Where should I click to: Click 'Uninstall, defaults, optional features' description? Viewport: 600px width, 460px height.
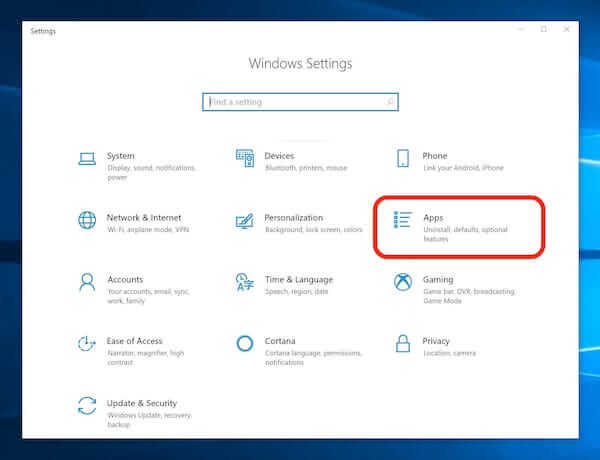(x=465, y=234)
